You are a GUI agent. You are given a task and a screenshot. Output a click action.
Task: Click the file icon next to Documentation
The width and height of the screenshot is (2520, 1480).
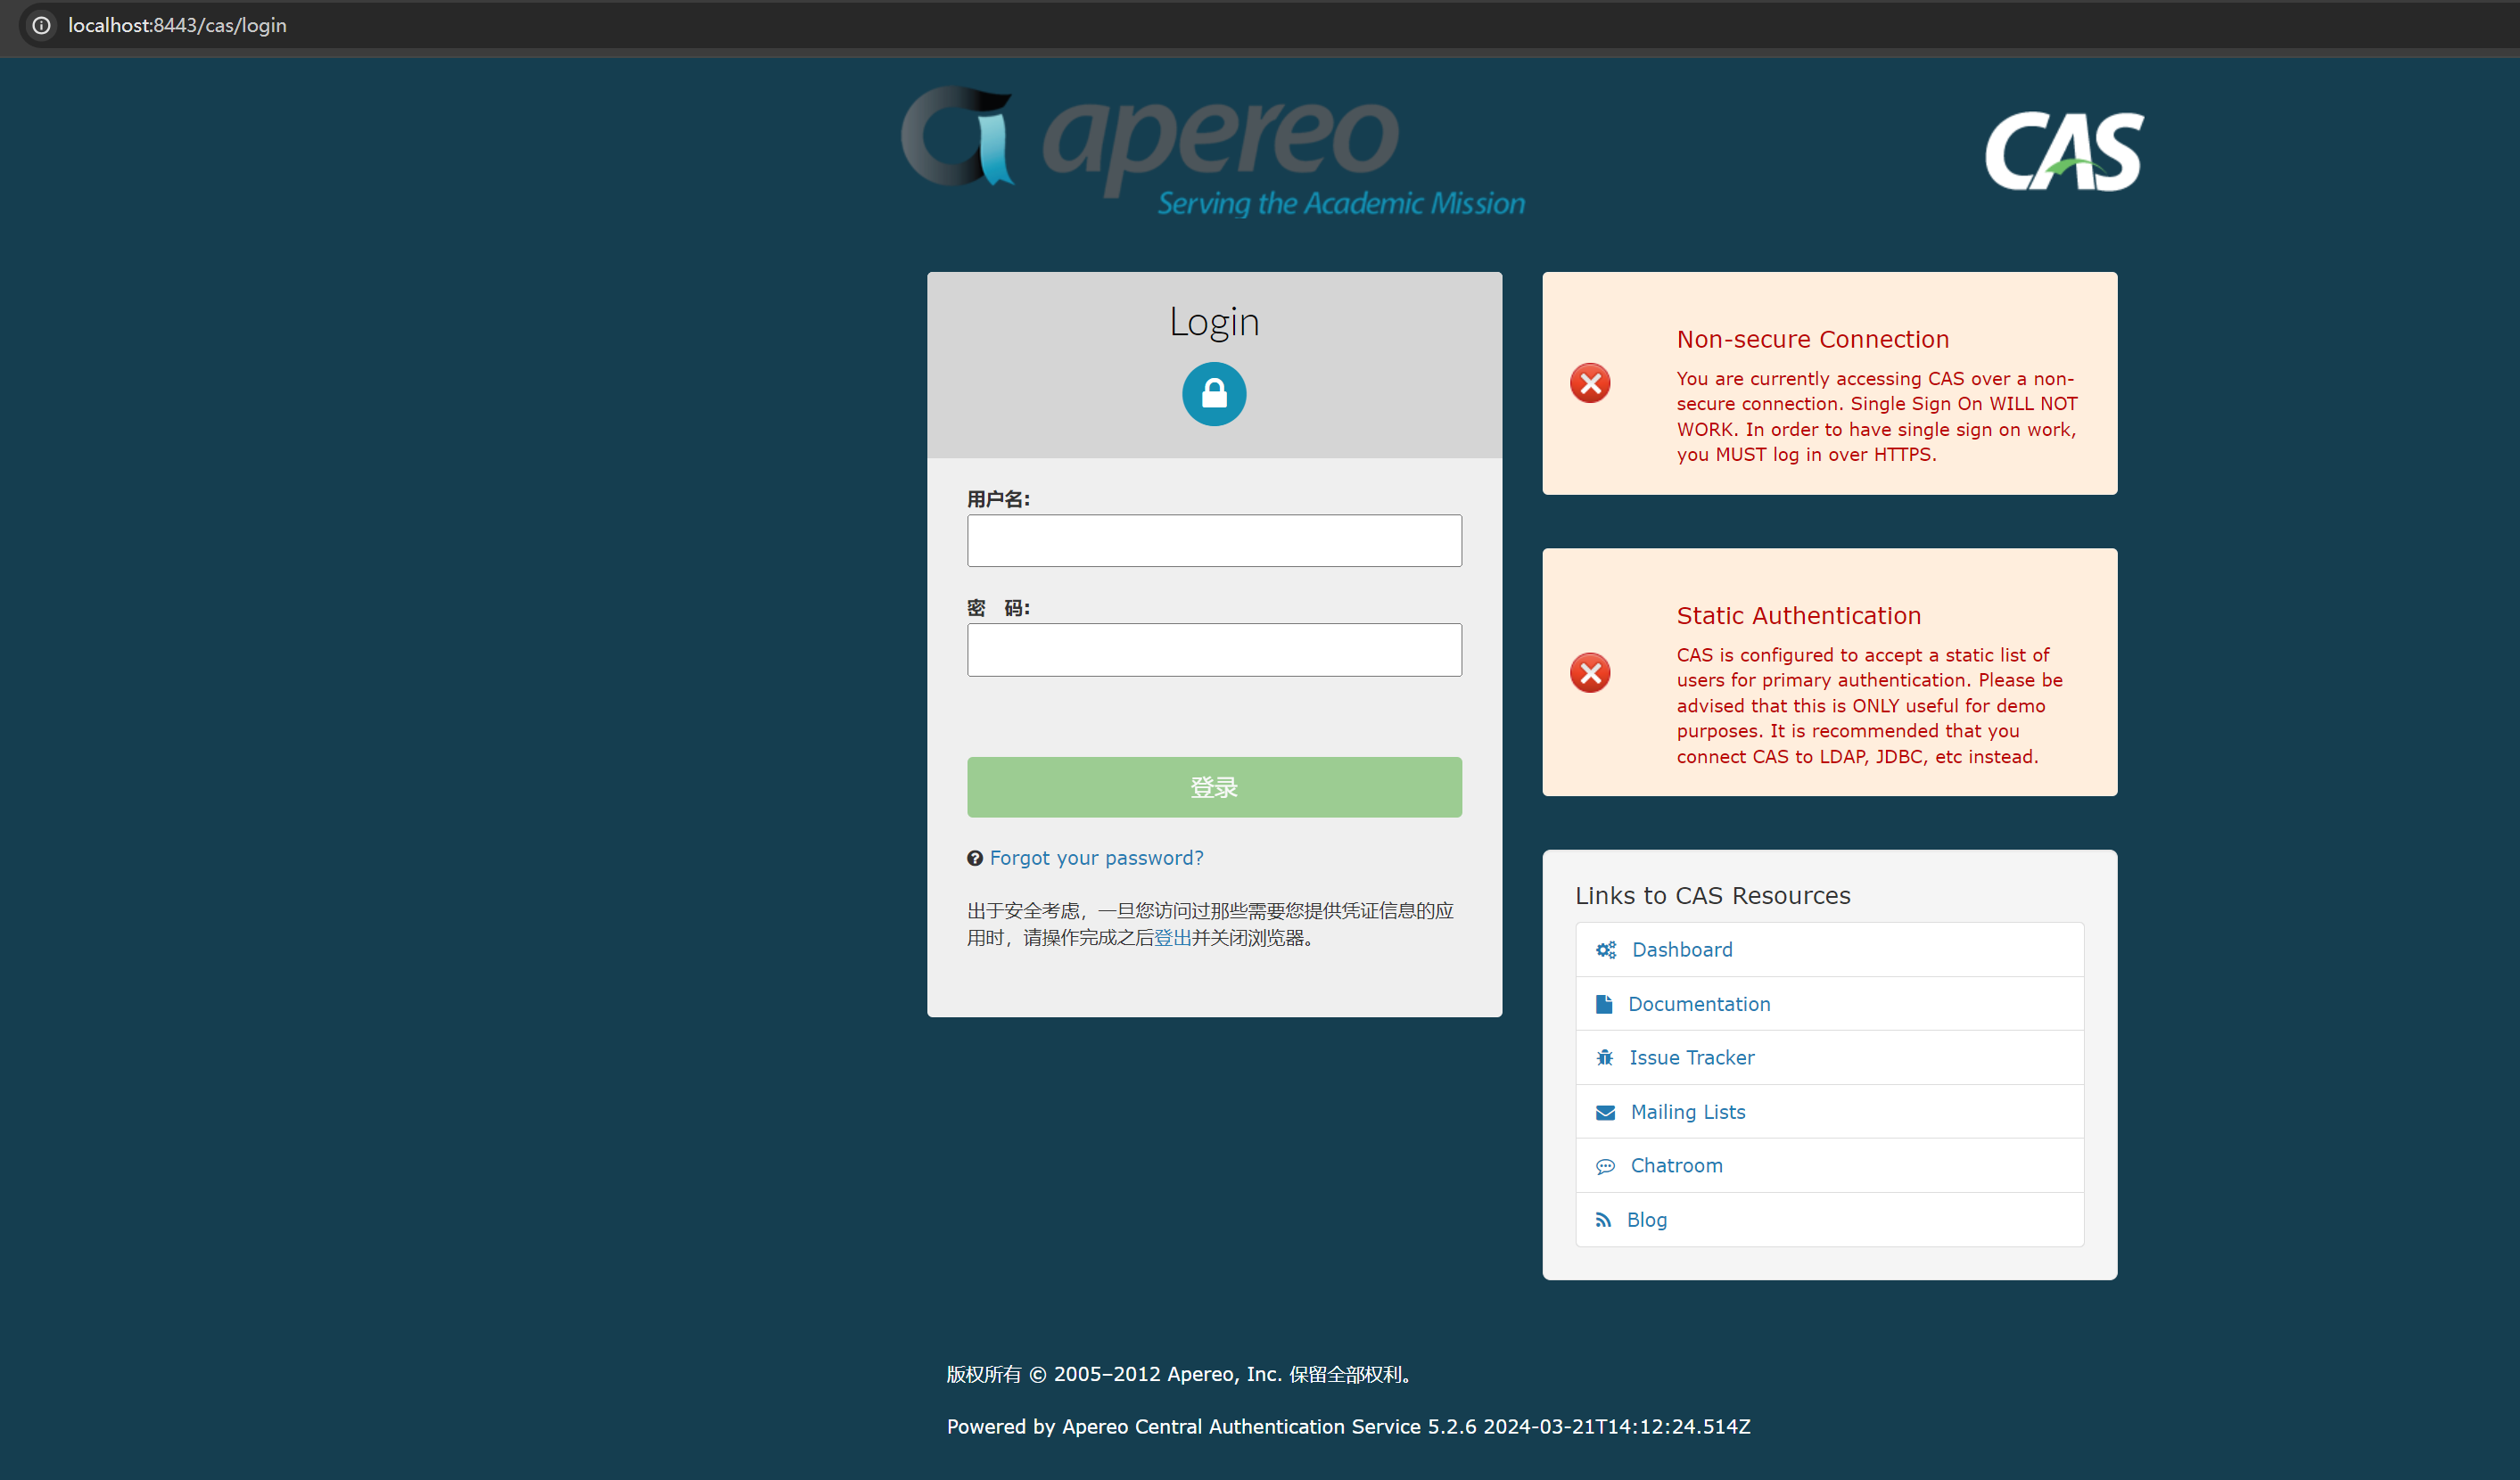[1604, 1004]
